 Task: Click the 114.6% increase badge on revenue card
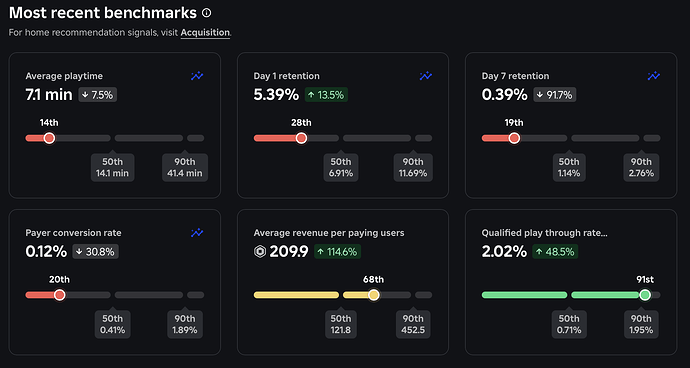click(x=338, y=252)
